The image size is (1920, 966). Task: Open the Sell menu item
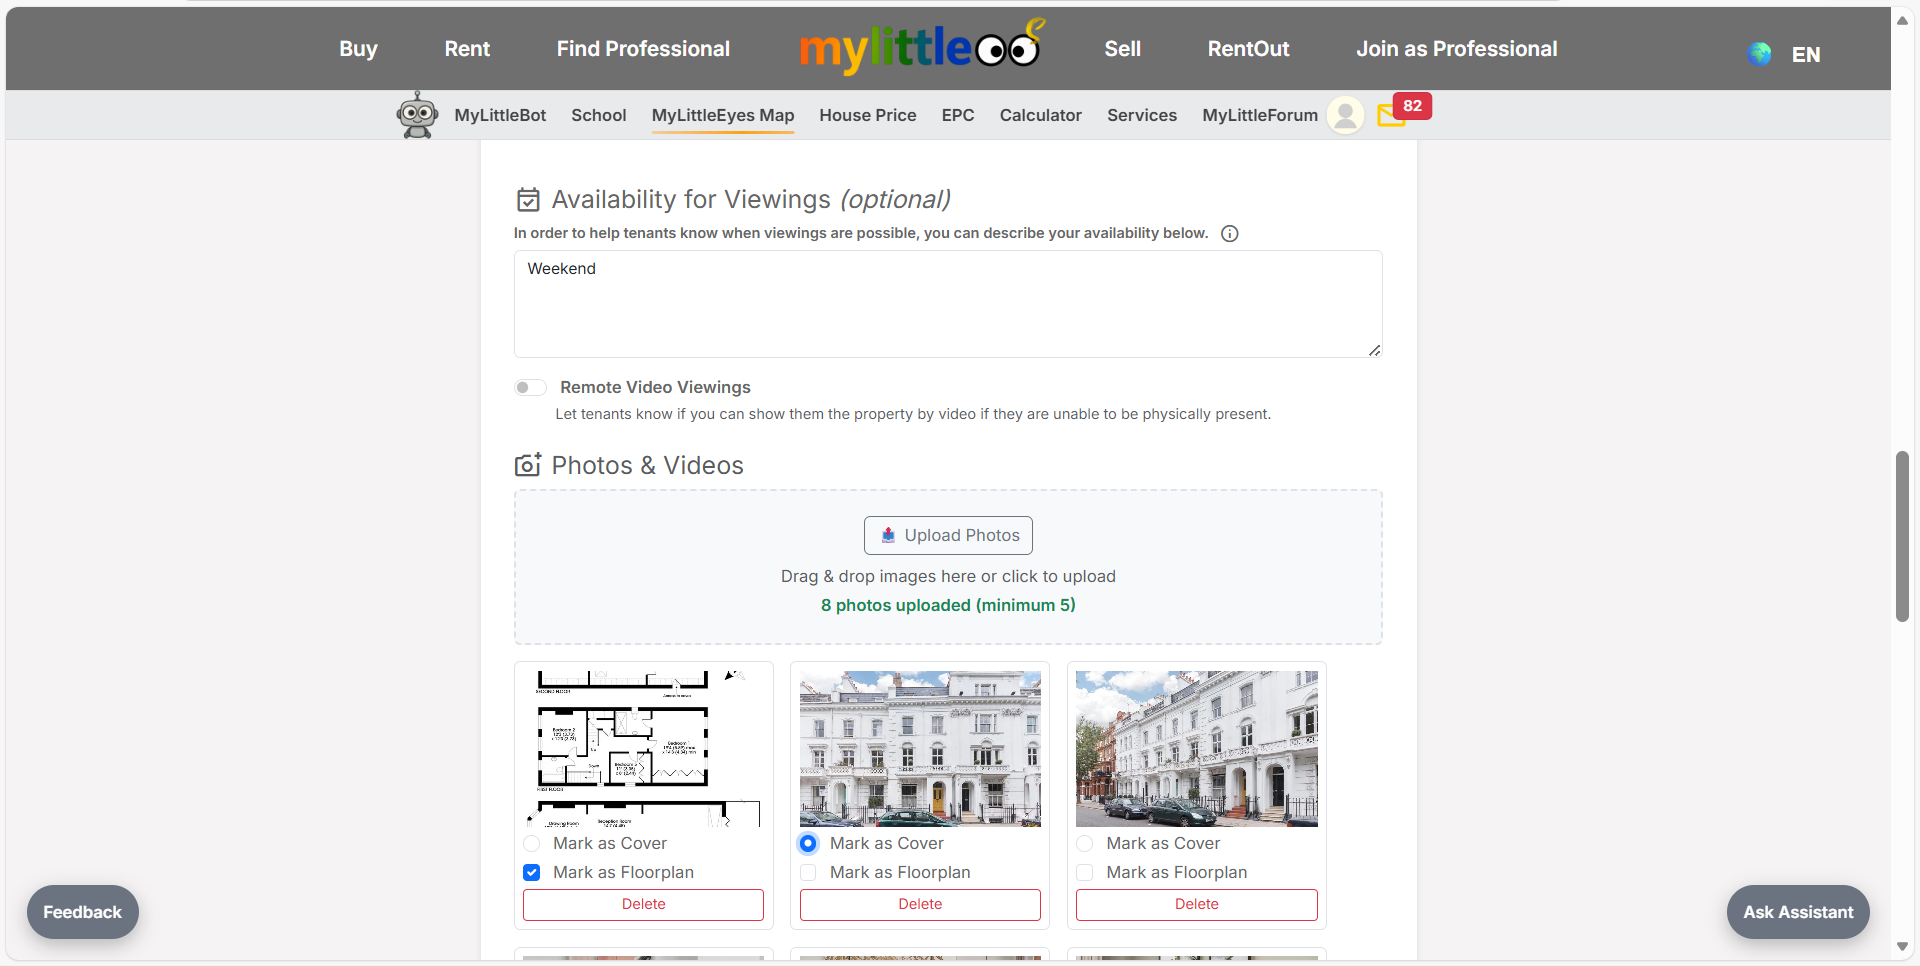point(1122,48)
